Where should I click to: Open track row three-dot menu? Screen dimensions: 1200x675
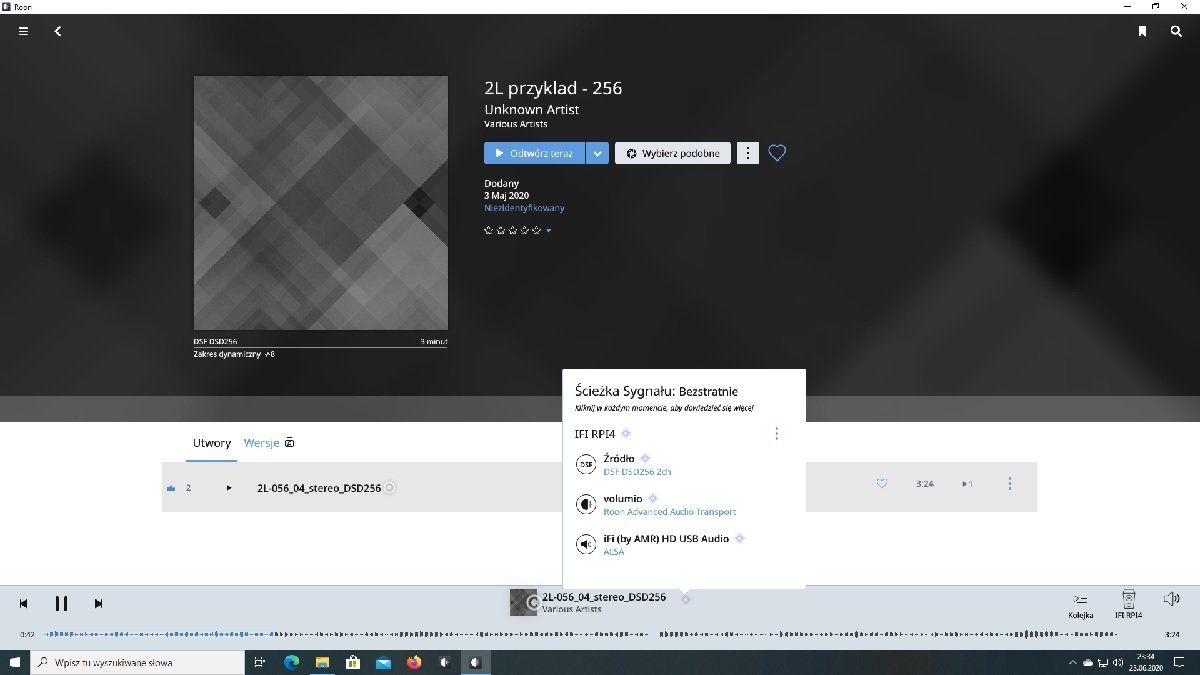(x=1010, y=484)
